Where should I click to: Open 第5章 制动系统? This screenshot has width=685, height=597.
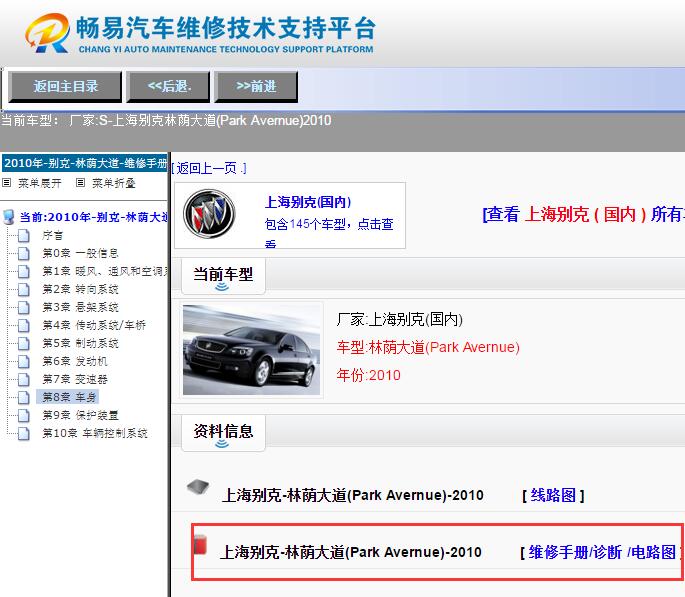[80, 343]
